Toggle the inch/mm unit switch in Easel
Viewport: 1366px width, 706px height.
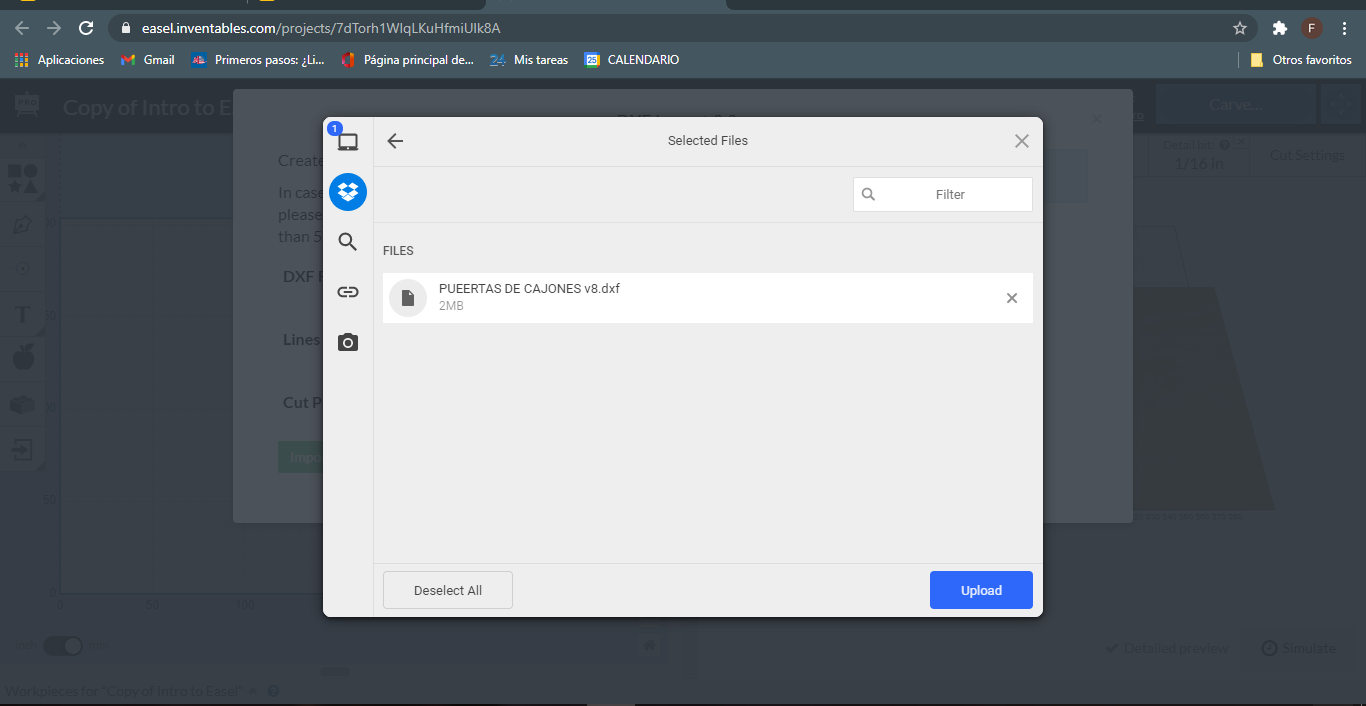pyautogui.click(x=63, y=646)
